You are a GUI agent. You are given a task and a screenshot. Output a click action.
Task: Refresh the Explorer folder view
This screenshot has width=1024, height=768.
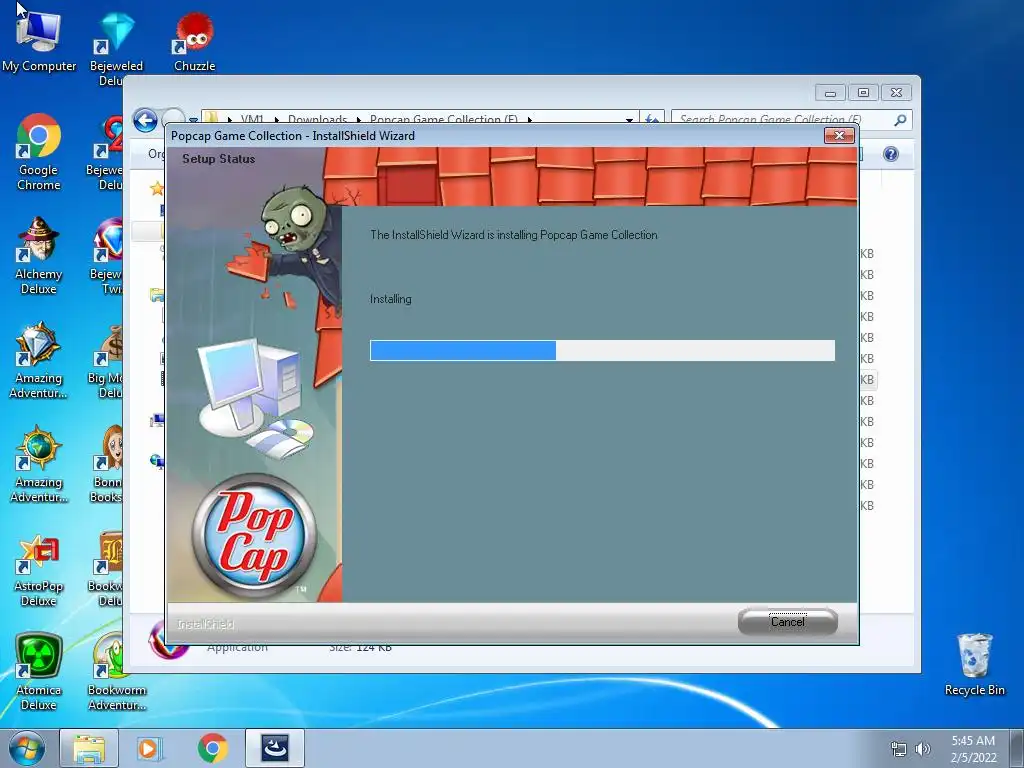point(652,118)
